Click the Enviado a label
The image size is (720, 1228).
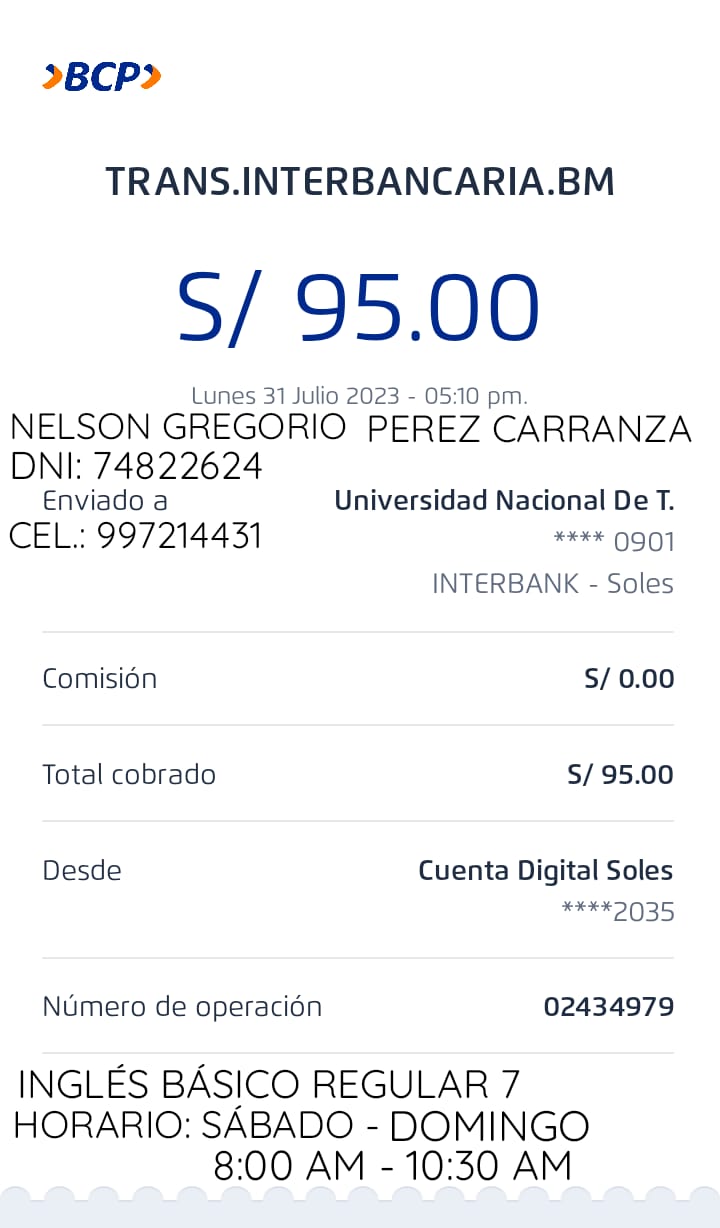point(105,500)
